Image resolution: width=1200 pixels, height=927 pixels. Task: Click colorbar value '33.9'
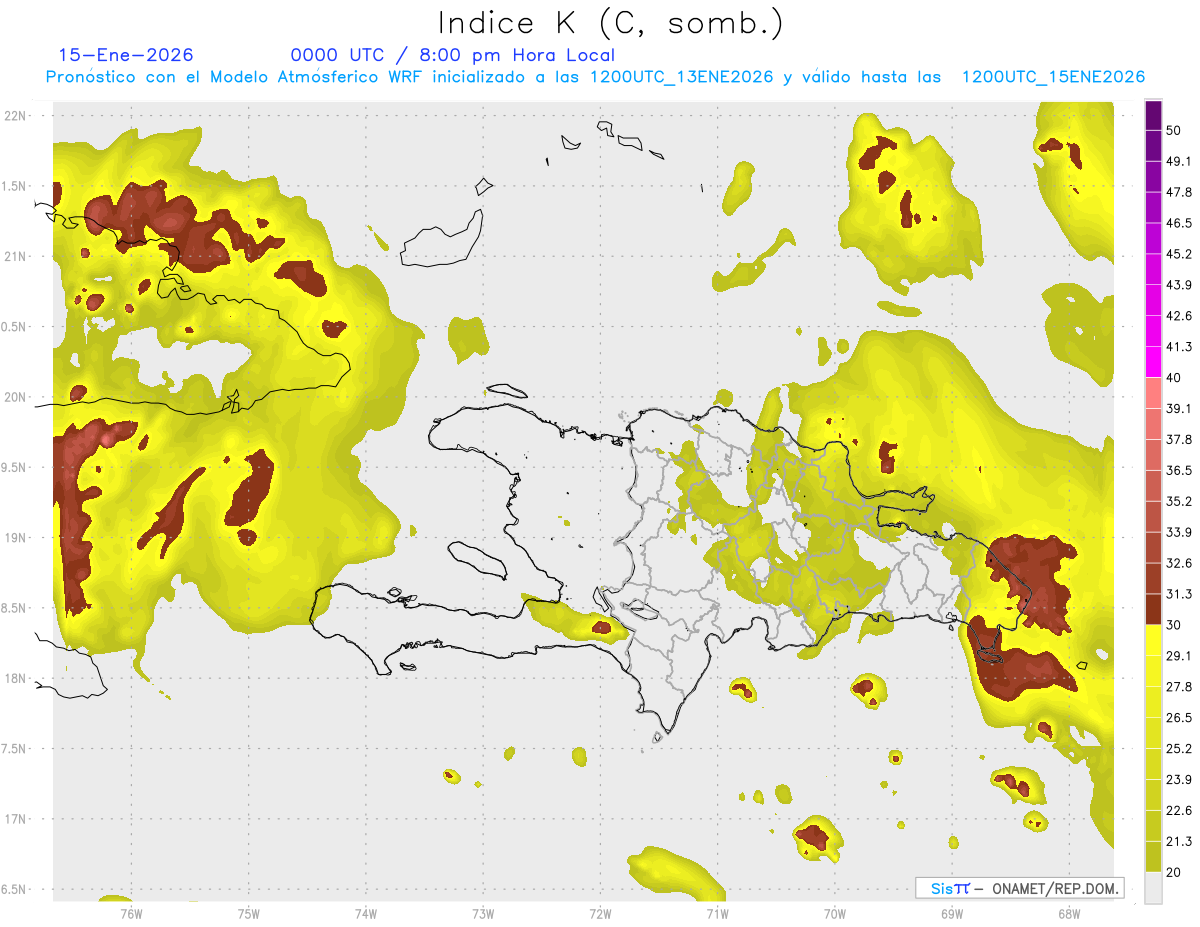[x=1179, y=532]
